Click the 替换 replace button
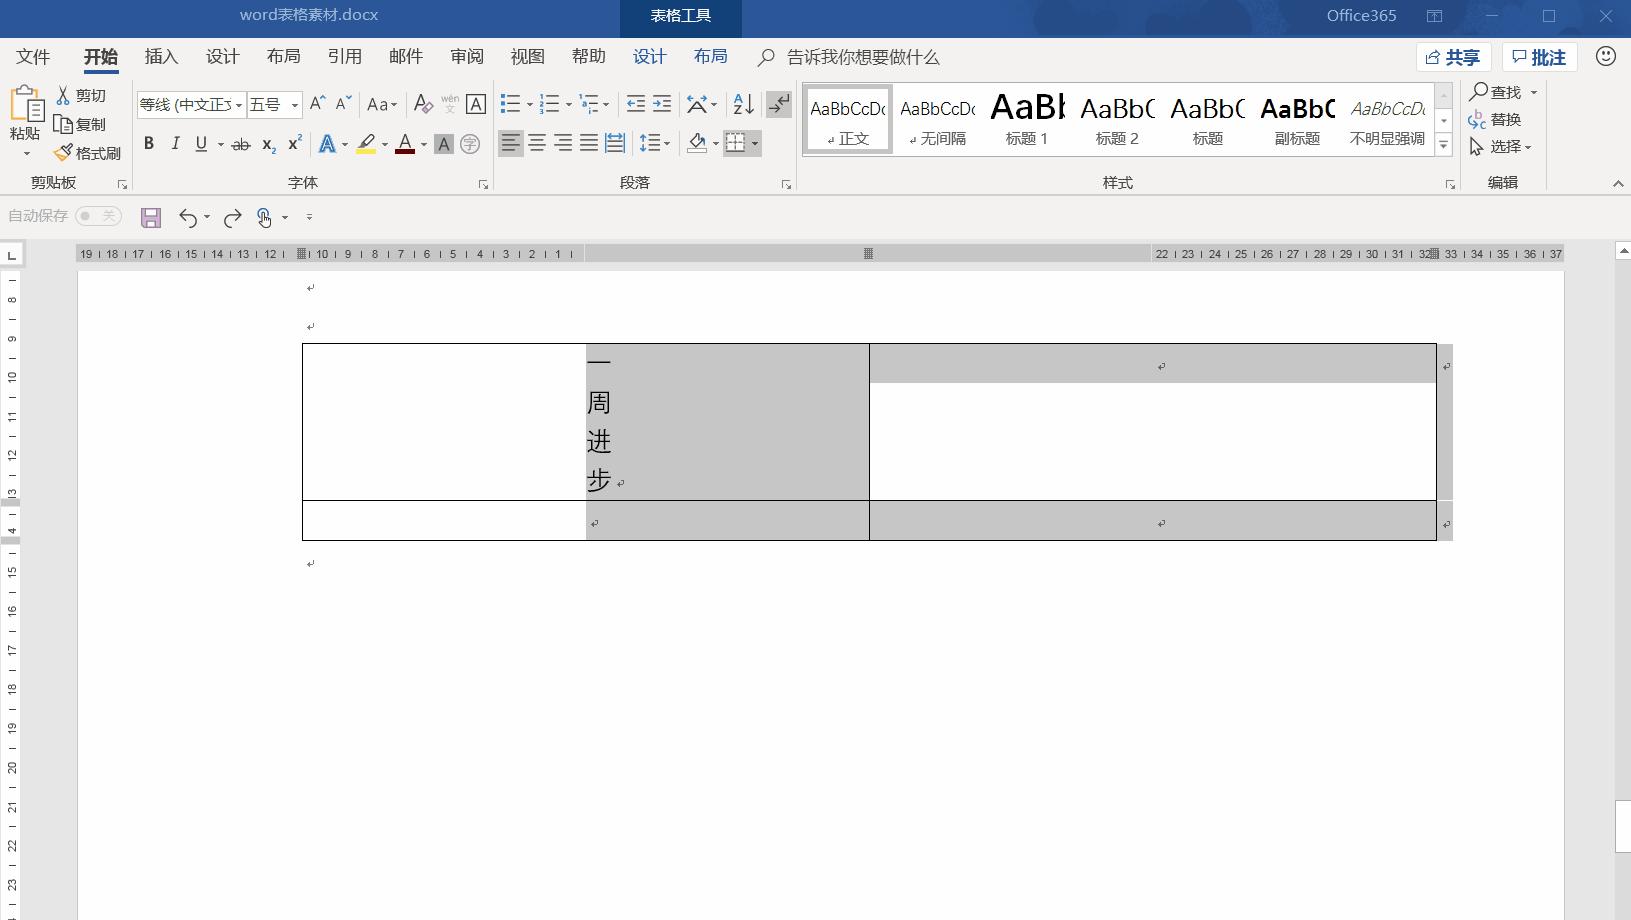 (x=1495, y=120)
